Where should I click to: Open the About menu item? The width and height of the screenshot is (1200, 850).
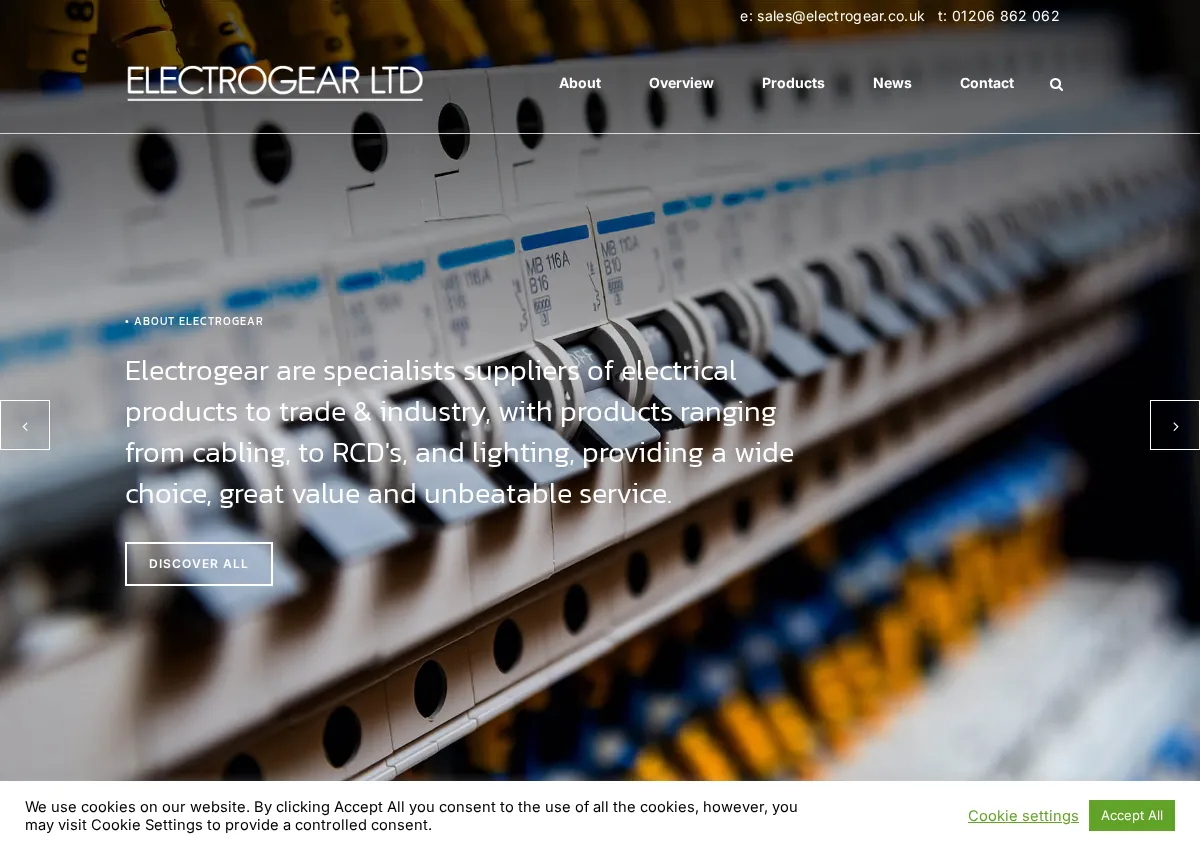[580, 83]
